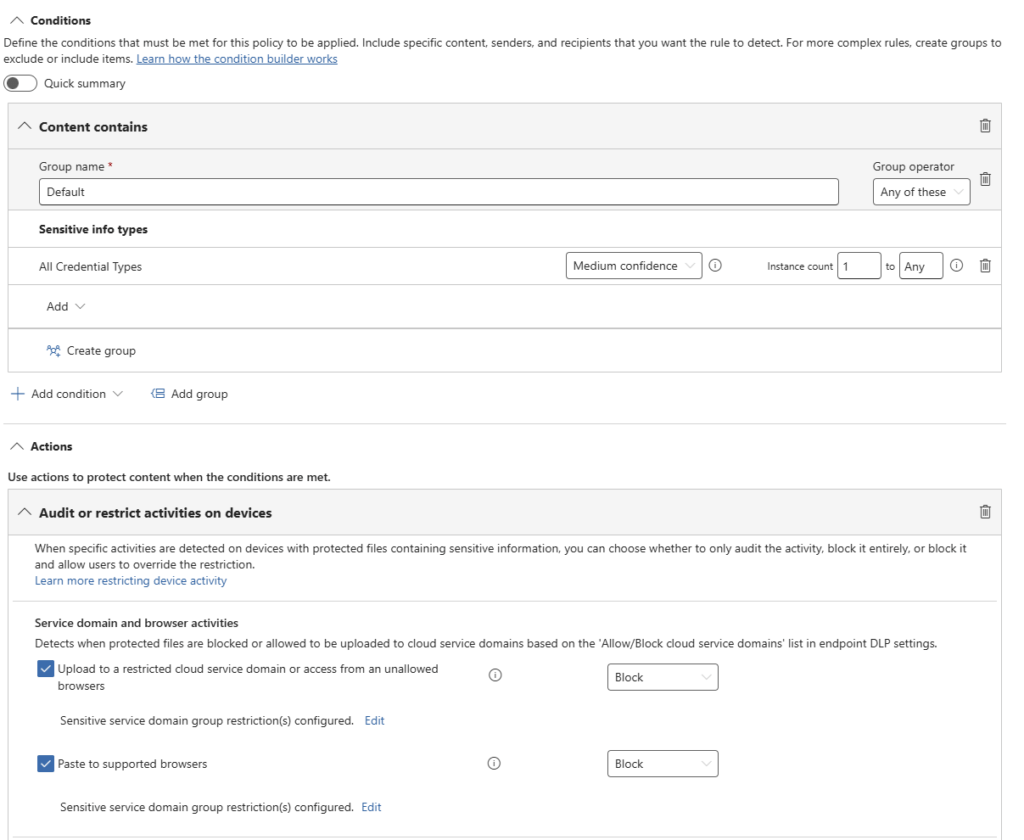The image size is (1024, 840).
Task: Uncheck Upload to a restricted cloud service domain
Action: click(x=45, y=668)
